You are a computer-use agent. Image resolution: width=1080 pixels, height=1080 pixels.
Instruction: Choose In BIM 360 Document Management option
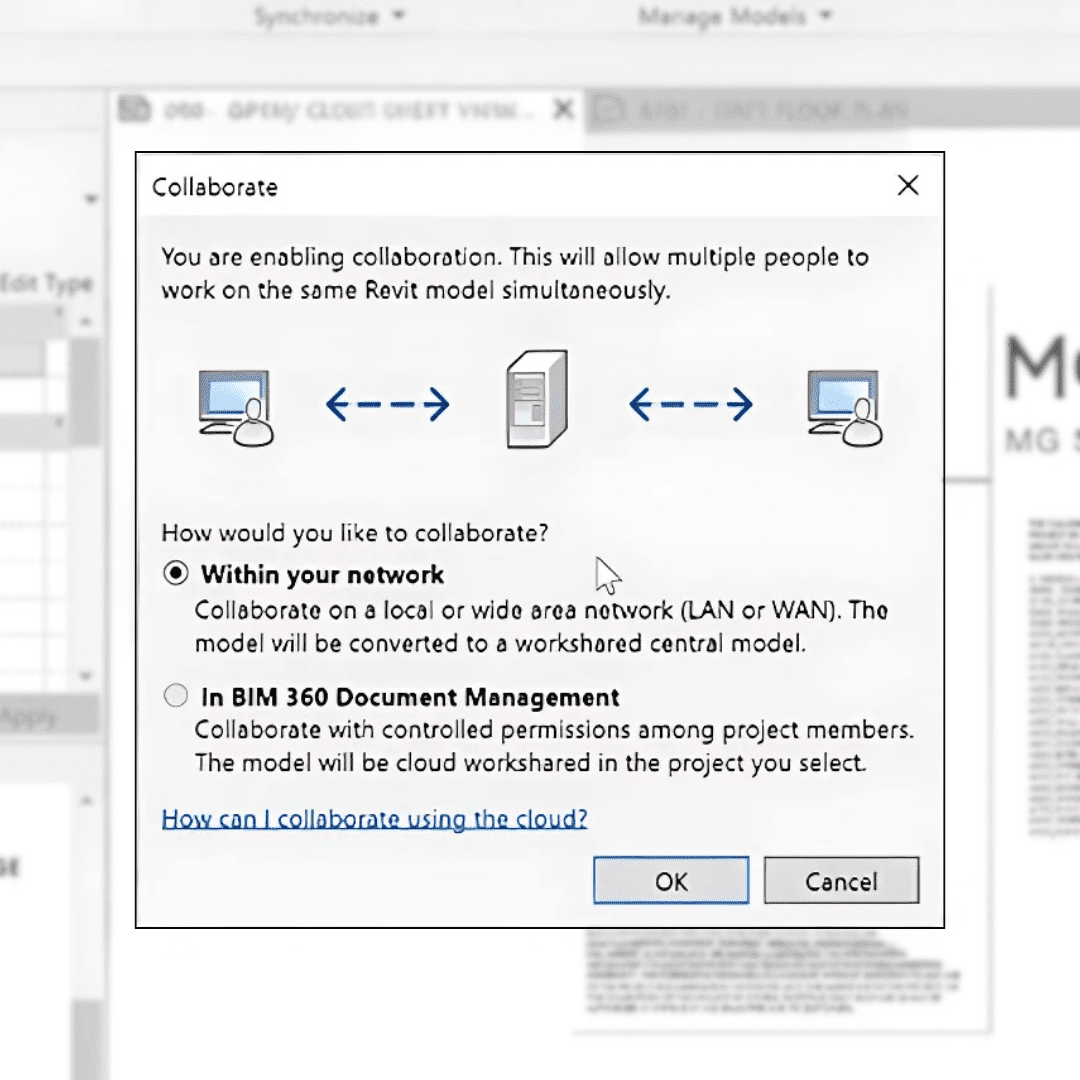(x=176, y=696)
